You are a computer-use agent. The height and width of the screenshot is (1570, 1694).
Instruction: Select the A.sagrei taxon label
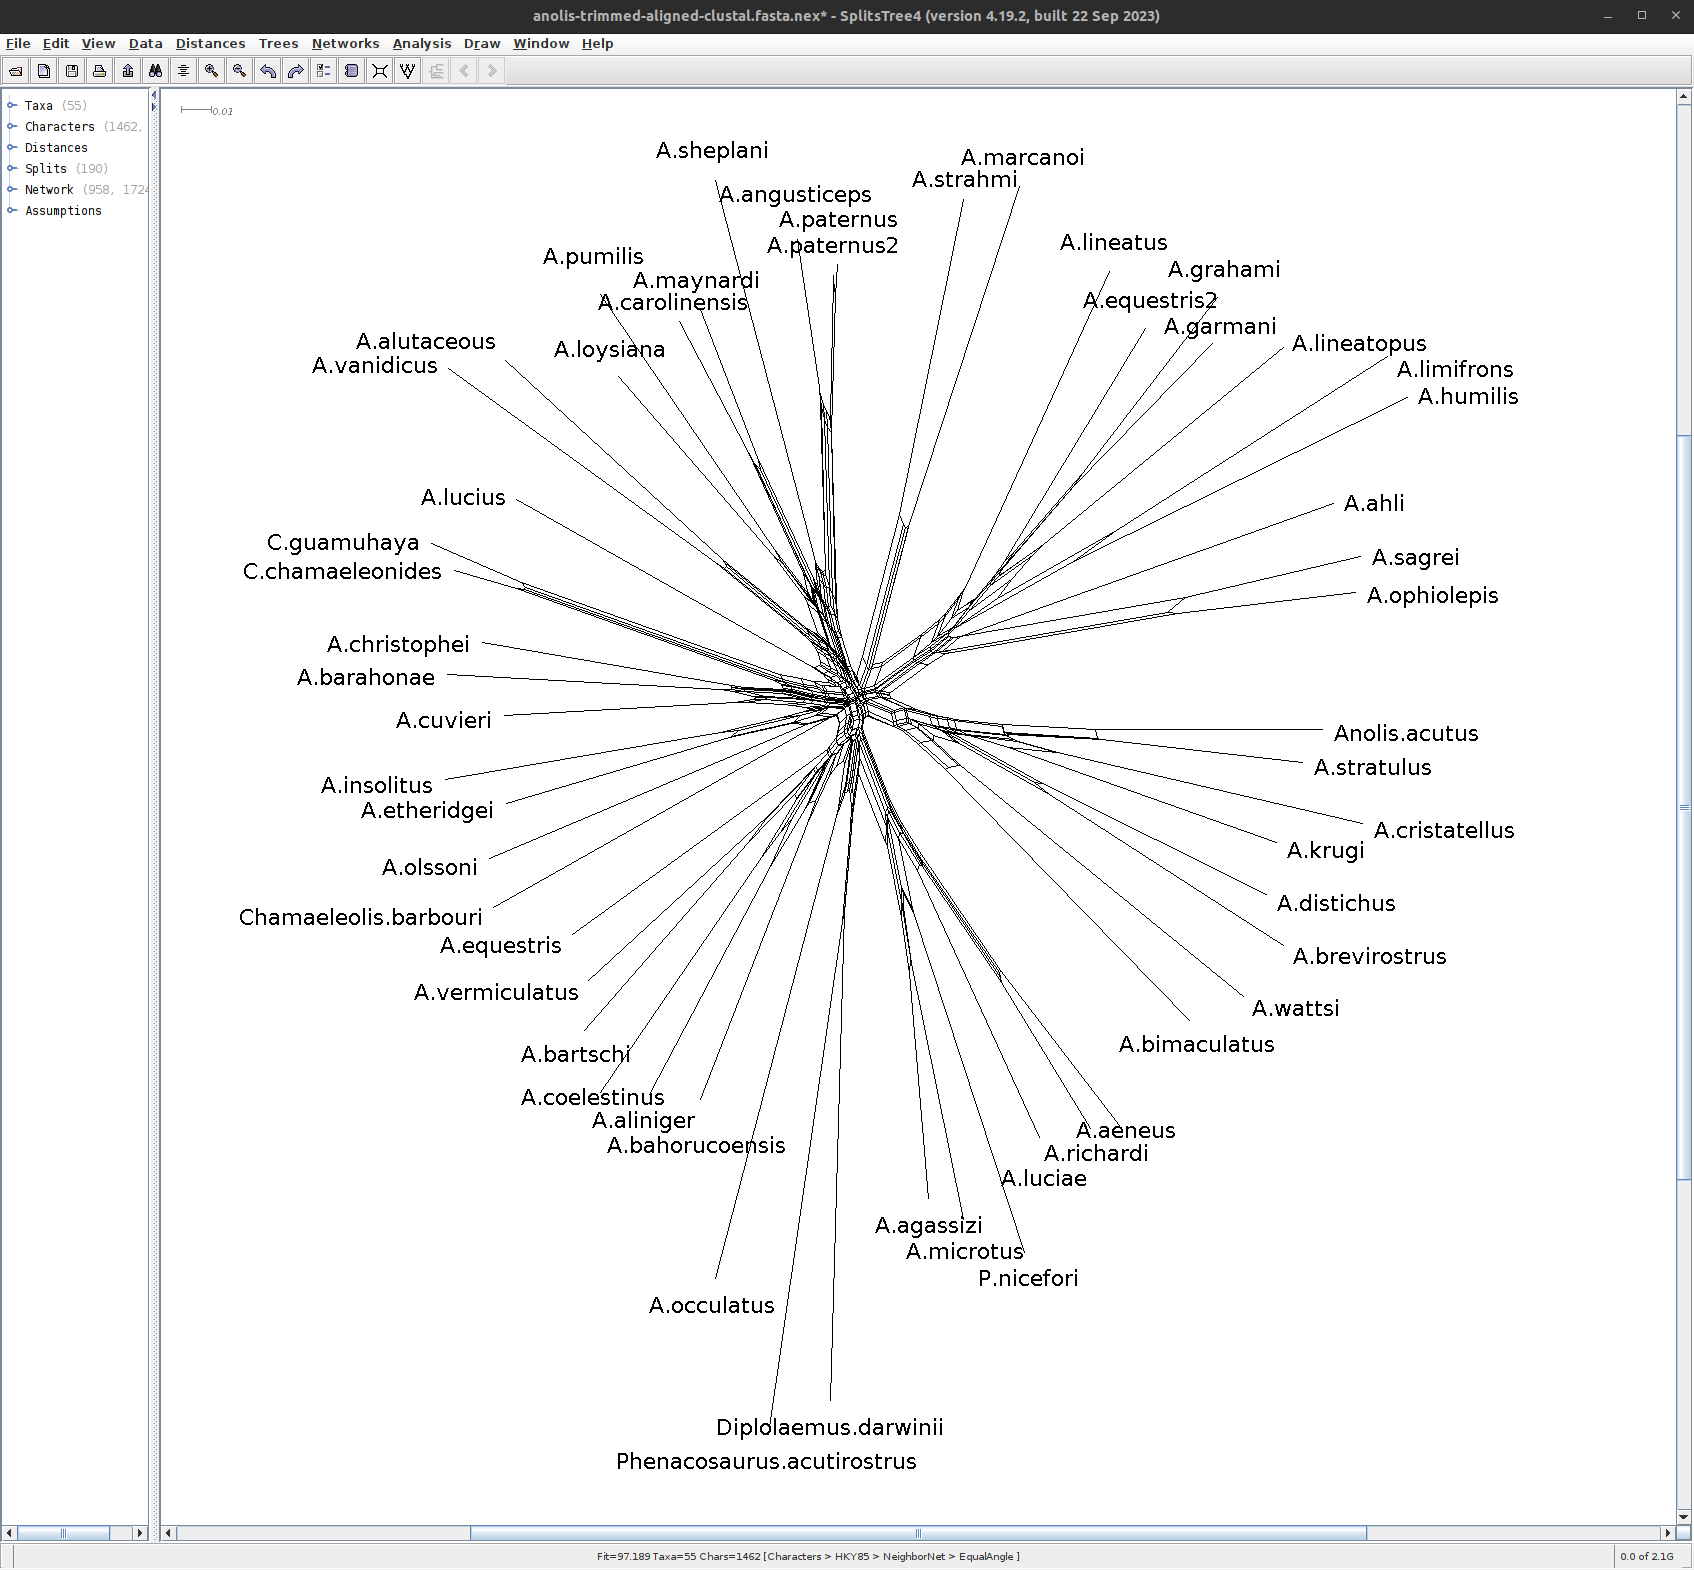[x=1415, y=557]
